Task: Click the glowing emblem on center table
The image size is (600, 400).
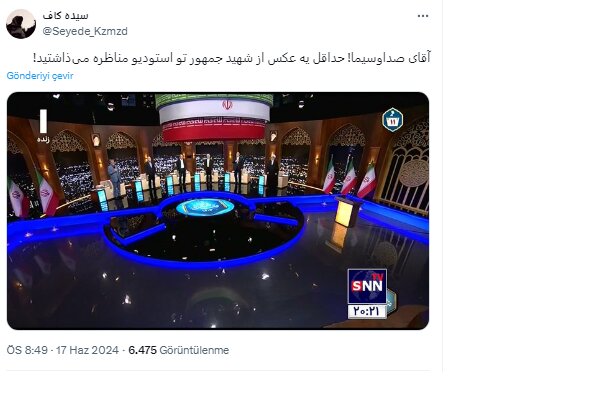Action: (x=205, y=207)
